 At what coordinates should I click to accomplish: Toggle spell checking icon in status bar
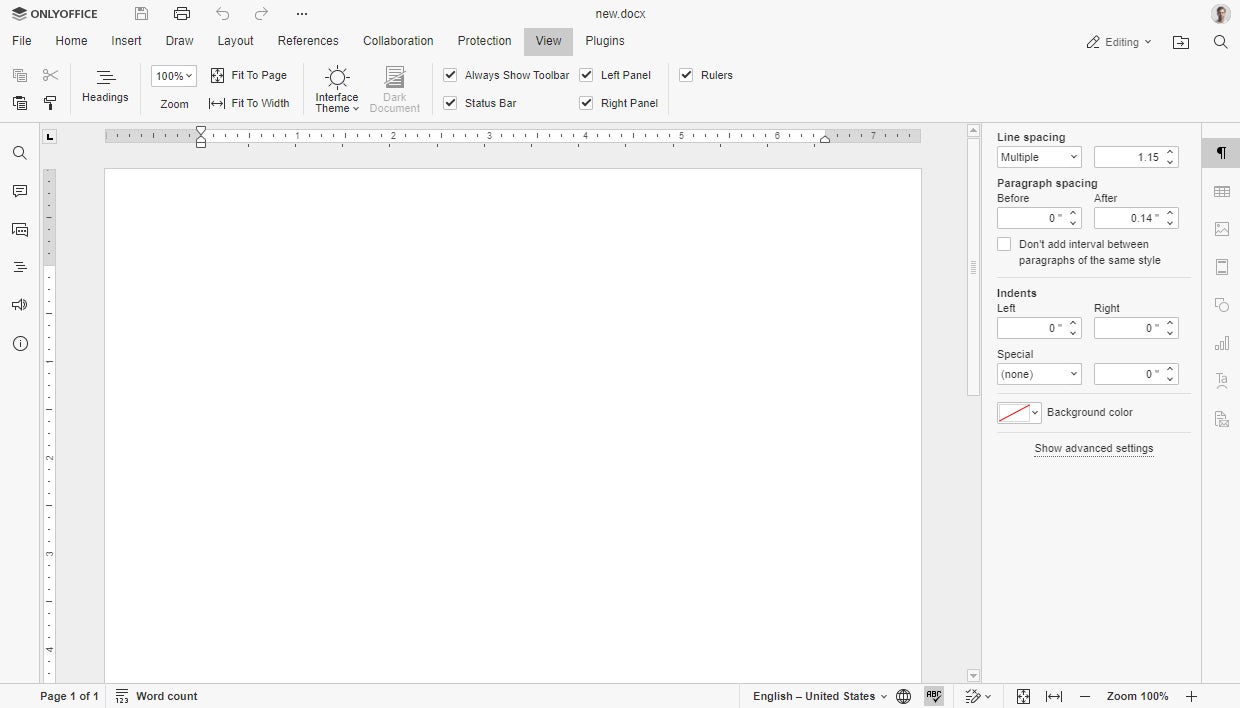pos(934,696)
